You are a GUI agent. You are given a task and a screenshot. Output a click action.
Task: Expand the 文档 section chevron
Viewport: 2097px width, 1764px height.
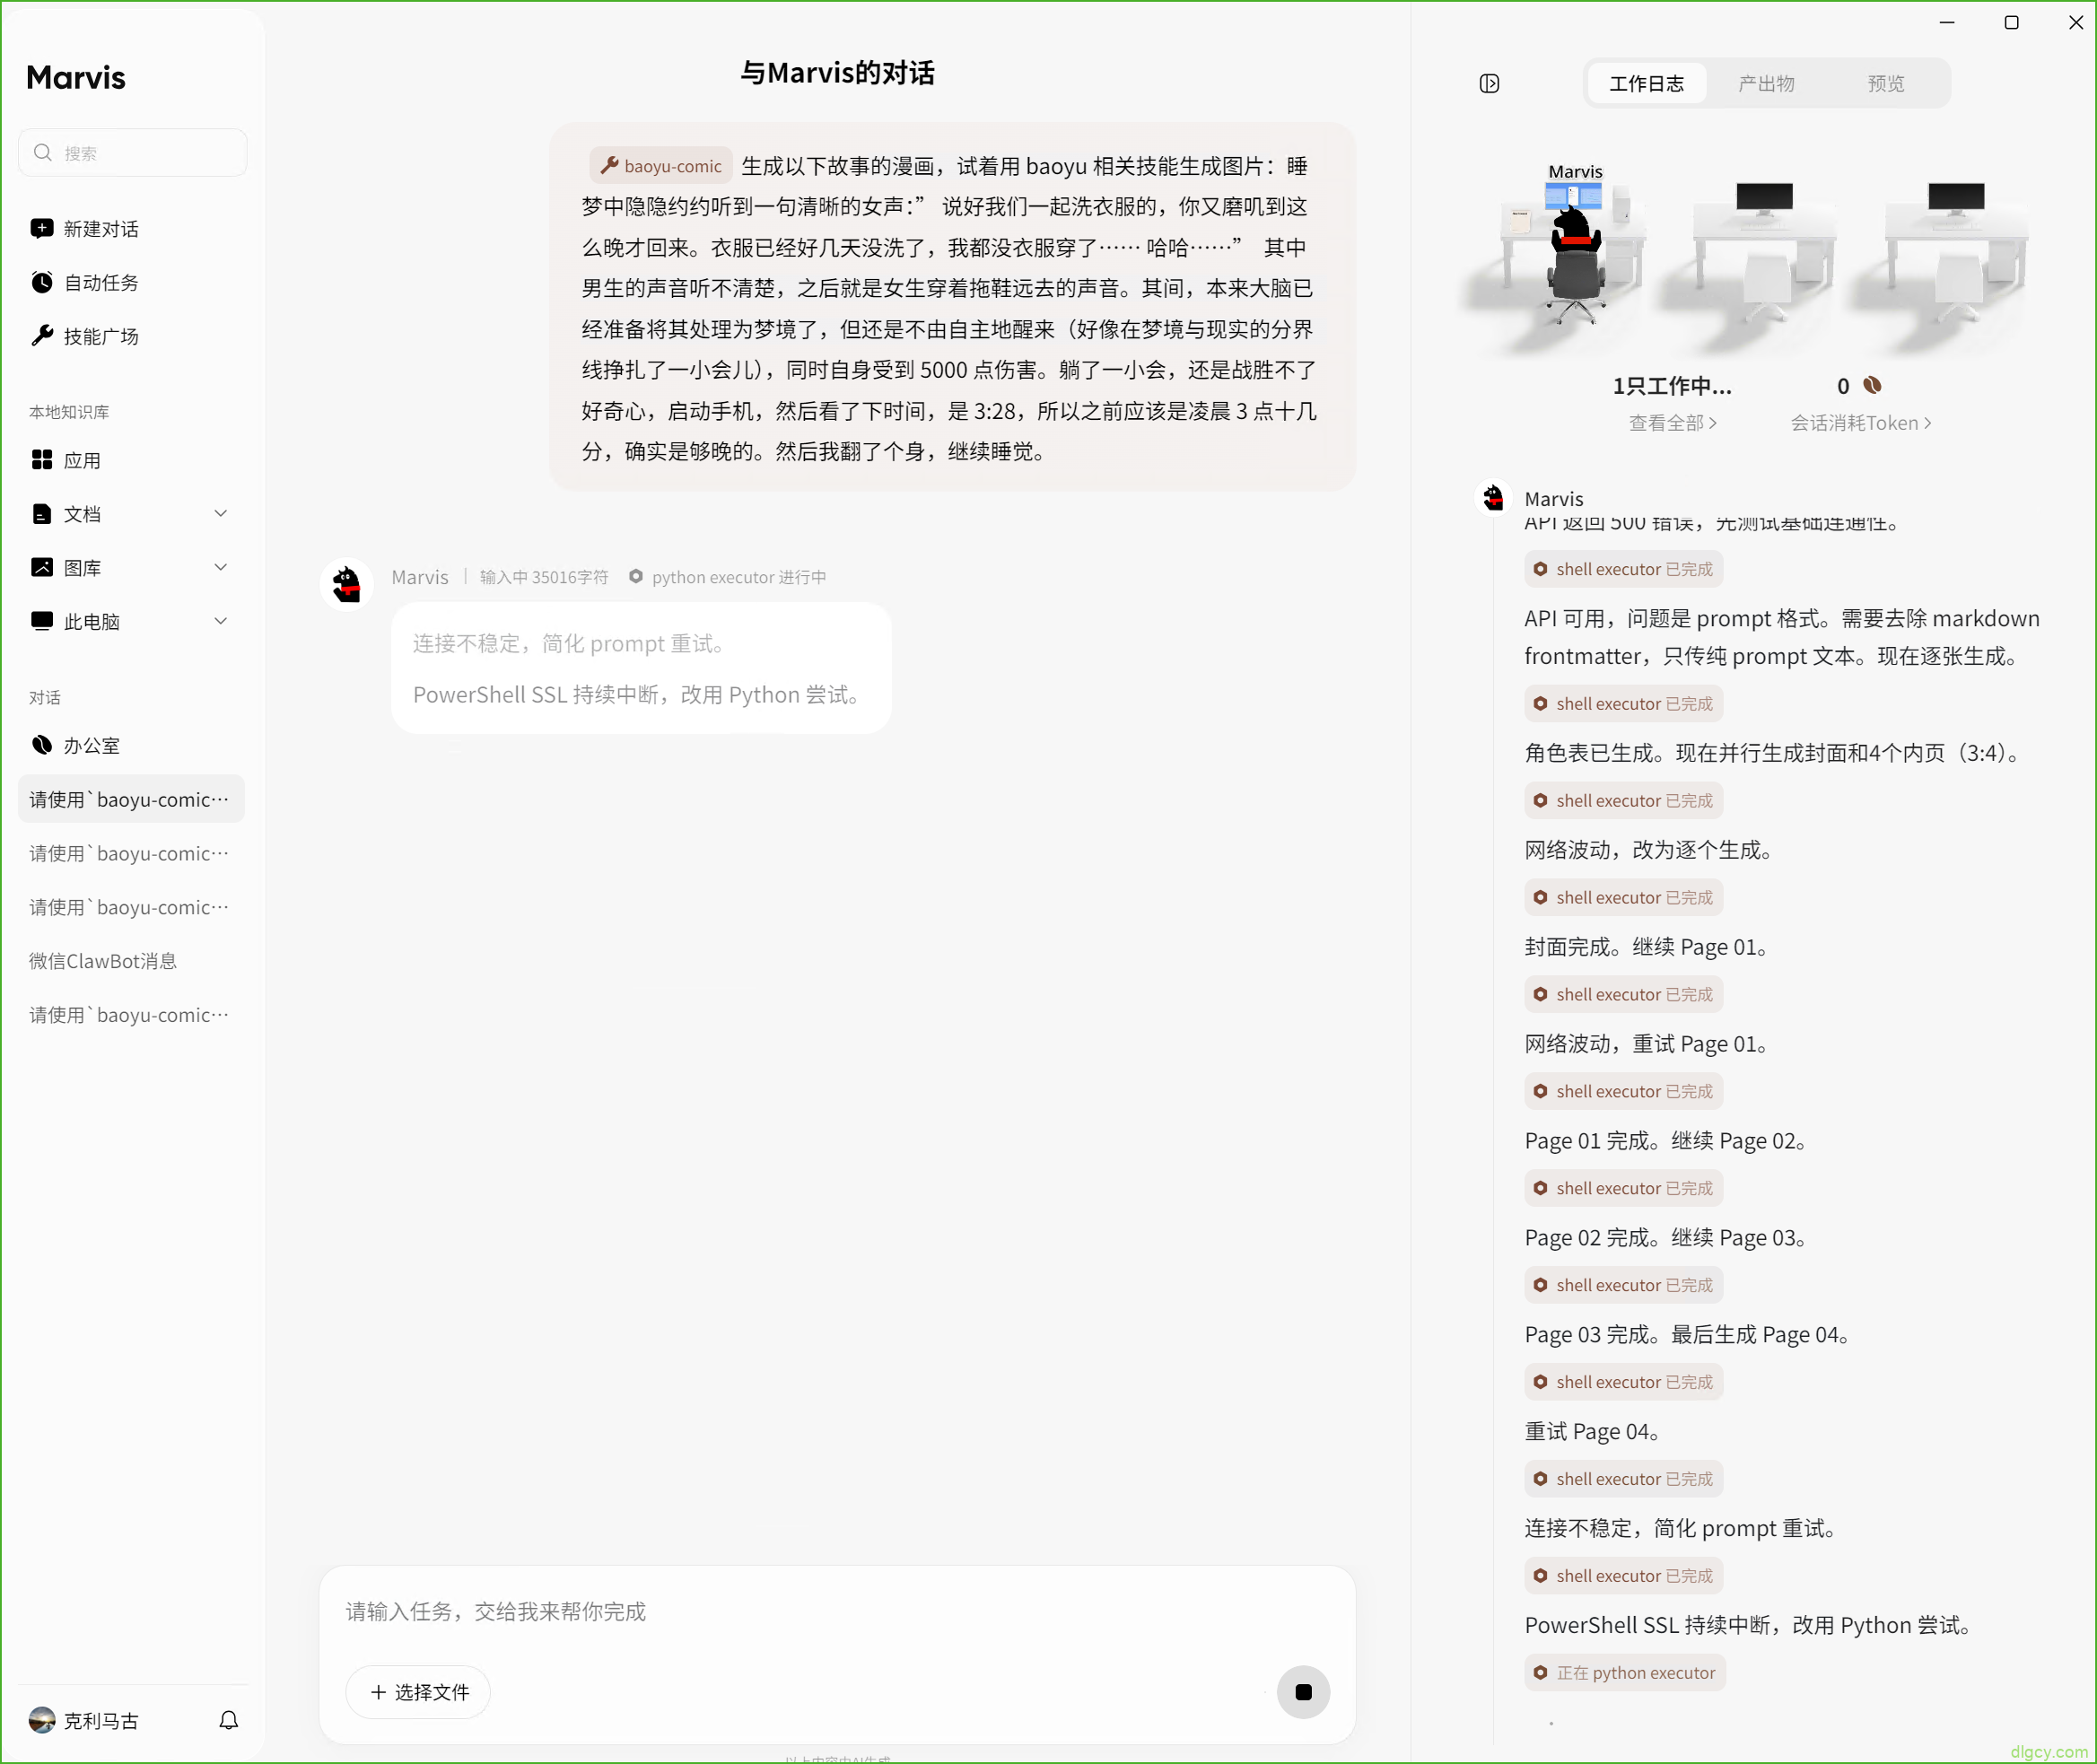pos(221,514)
